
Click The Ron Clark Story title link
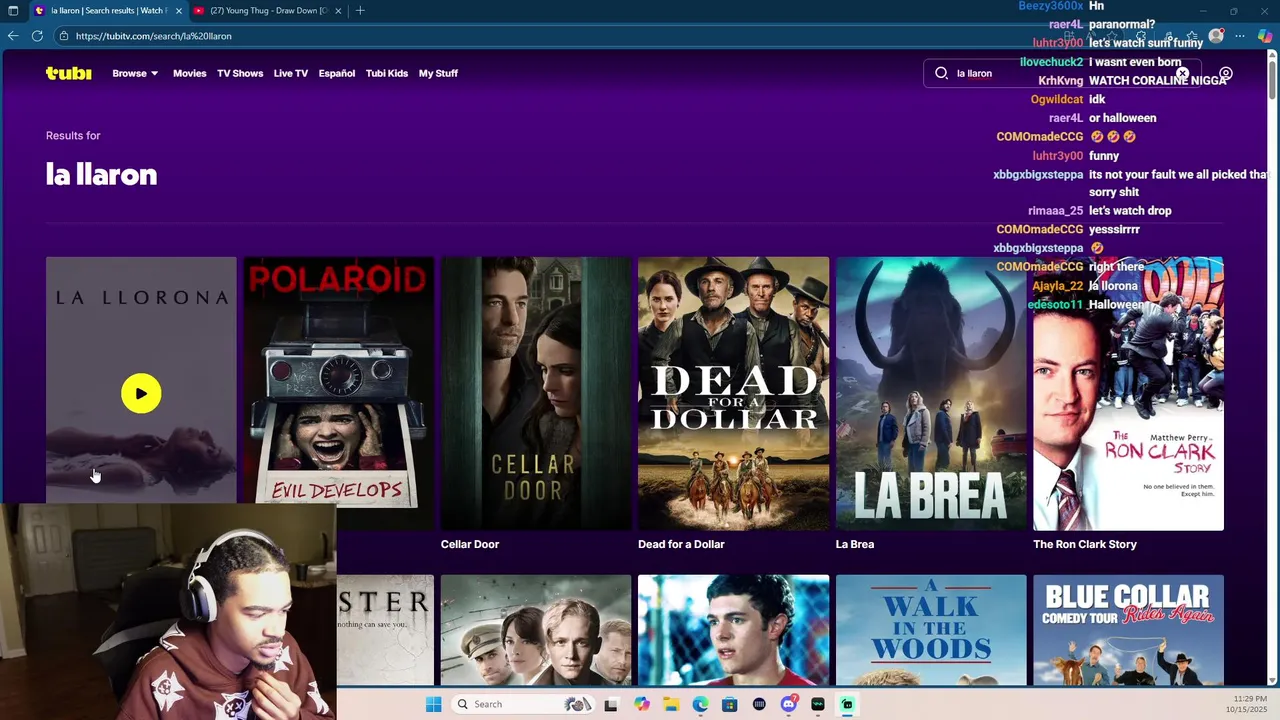1085,544
